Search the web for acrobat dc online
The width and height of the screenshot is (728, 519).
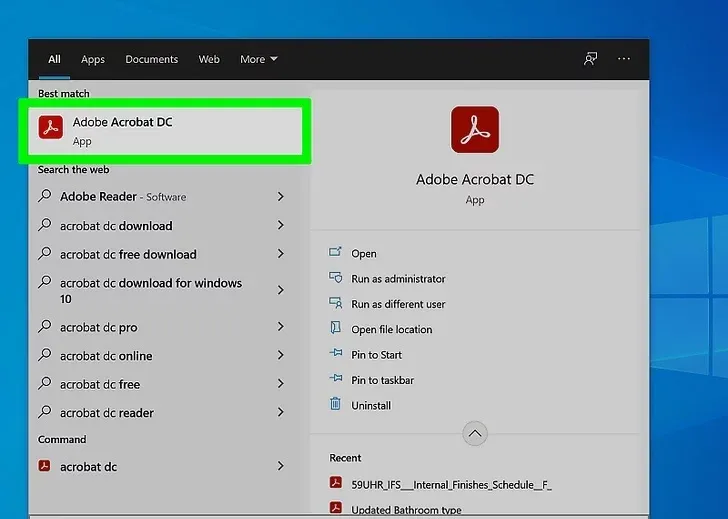pos(106,356)
